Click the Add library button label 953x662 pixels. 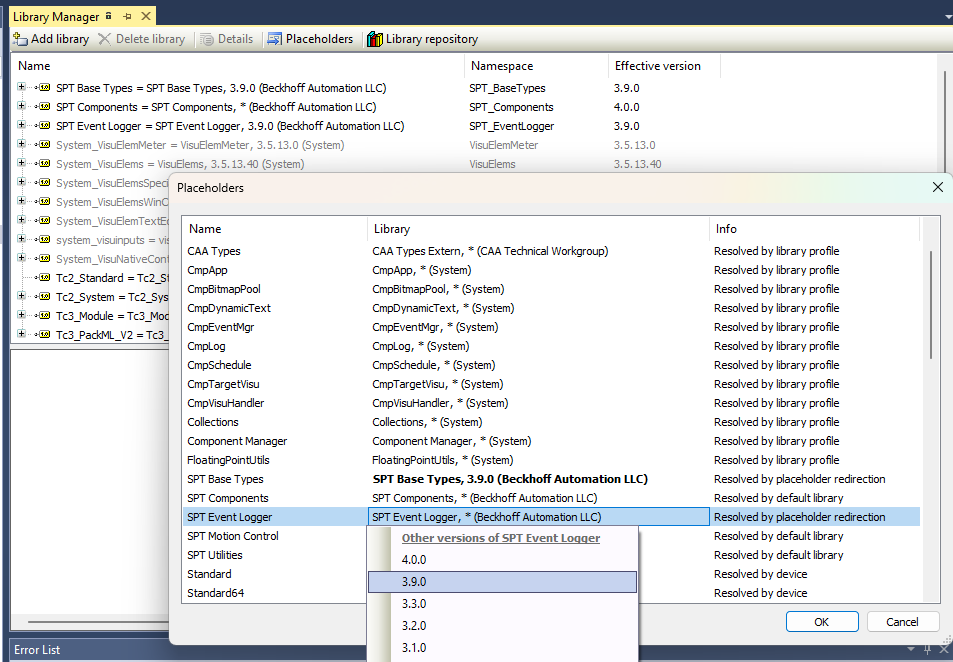(x=60, y=40)
